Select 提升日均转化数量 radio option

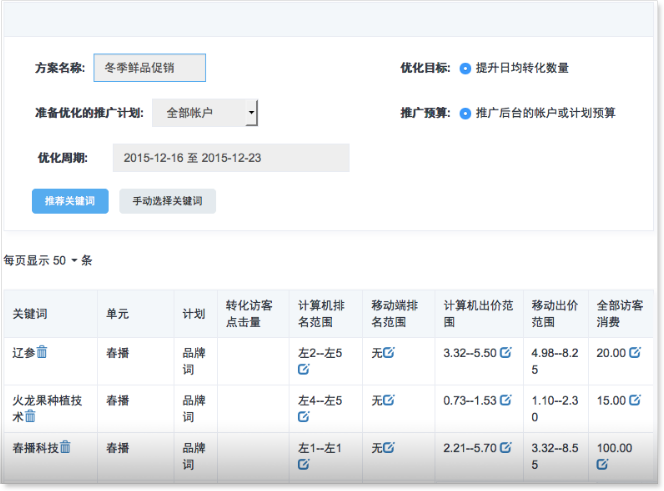click(465, 68)
